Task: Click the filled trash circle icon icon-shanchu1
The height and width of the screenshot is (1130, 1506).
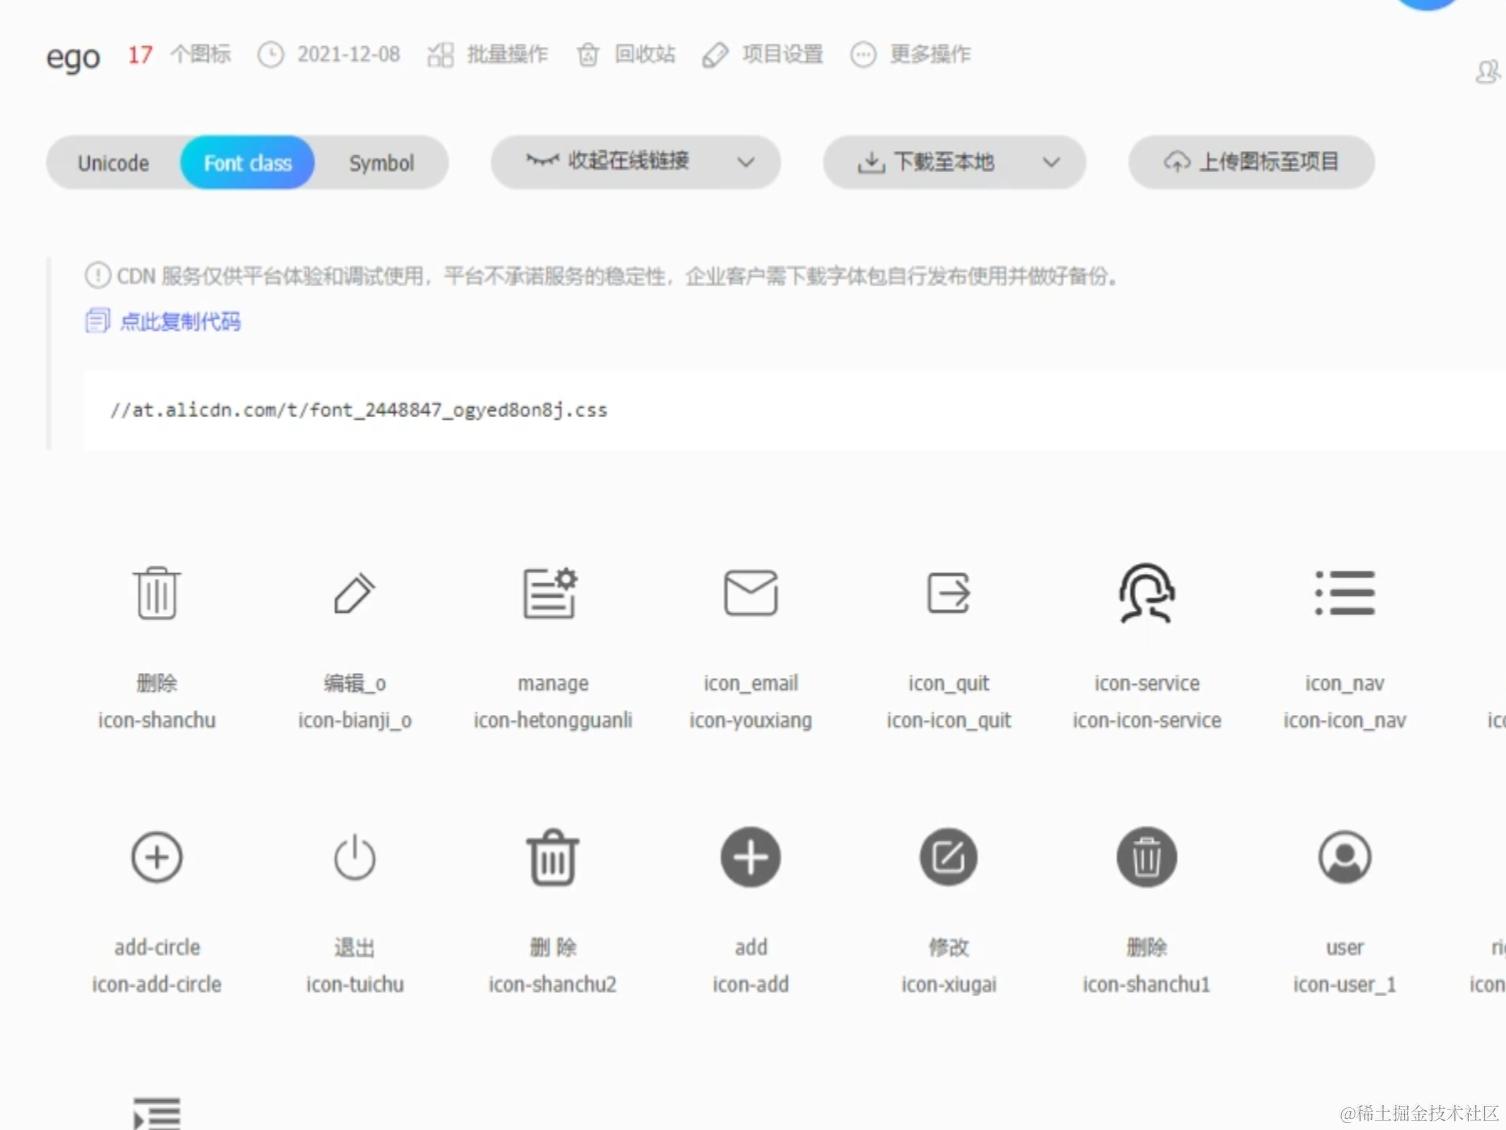Action: [x=1146, y=857]
